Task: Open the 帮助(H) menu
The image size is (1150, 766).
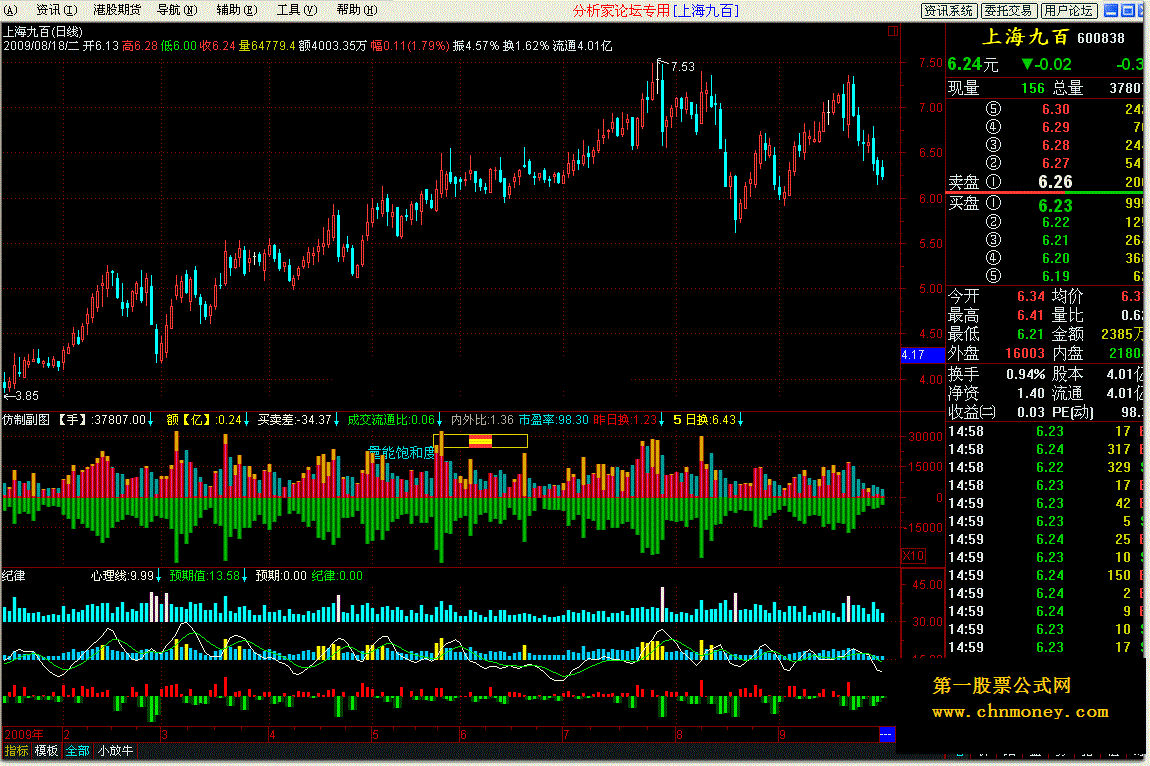Action: [x=357, y=10]
